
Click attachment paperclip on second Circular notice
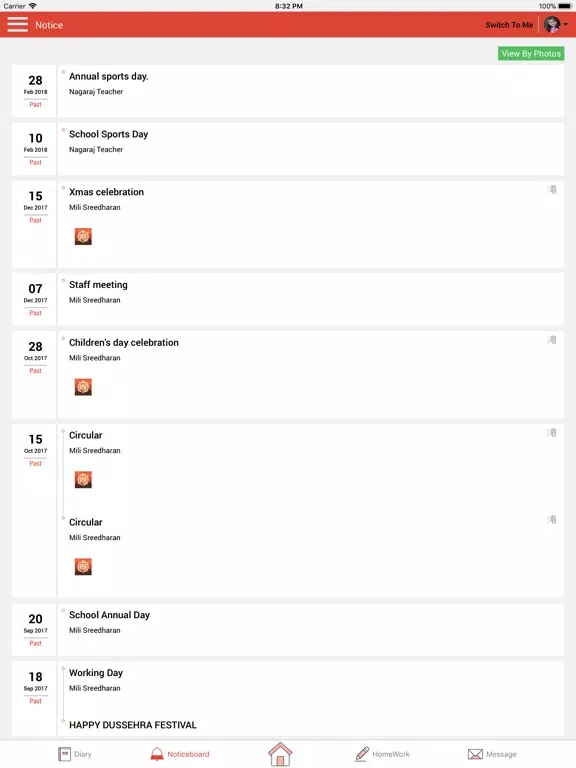(x=552, y=520)
